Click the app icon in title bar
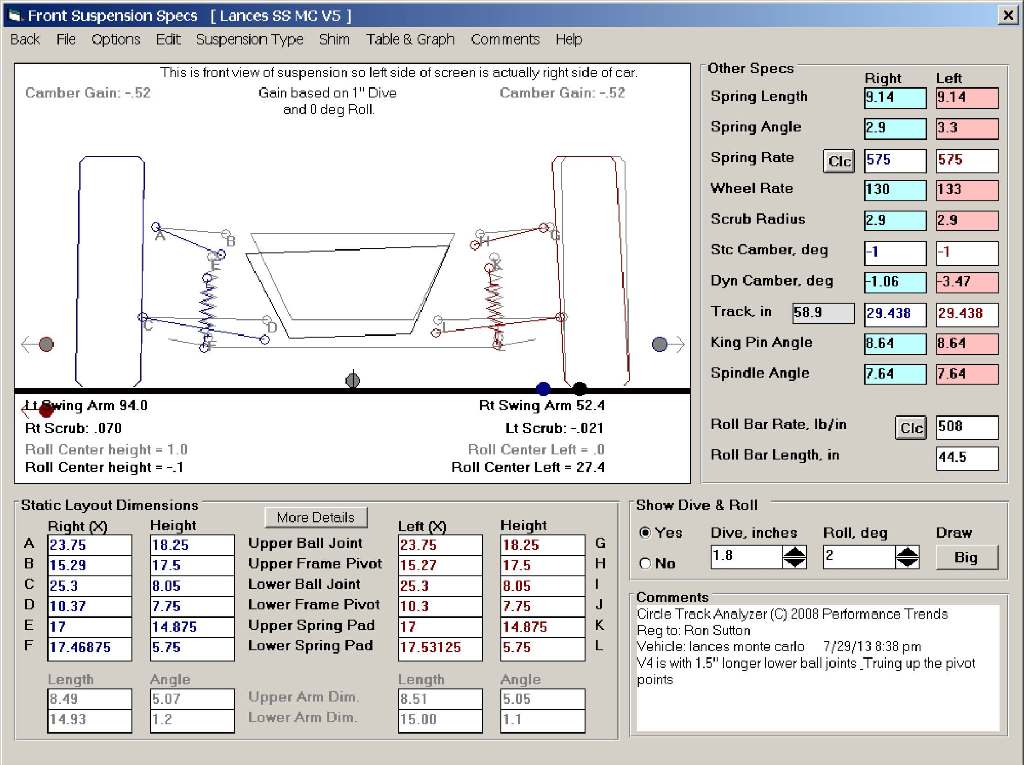 [x=14, y=16]
